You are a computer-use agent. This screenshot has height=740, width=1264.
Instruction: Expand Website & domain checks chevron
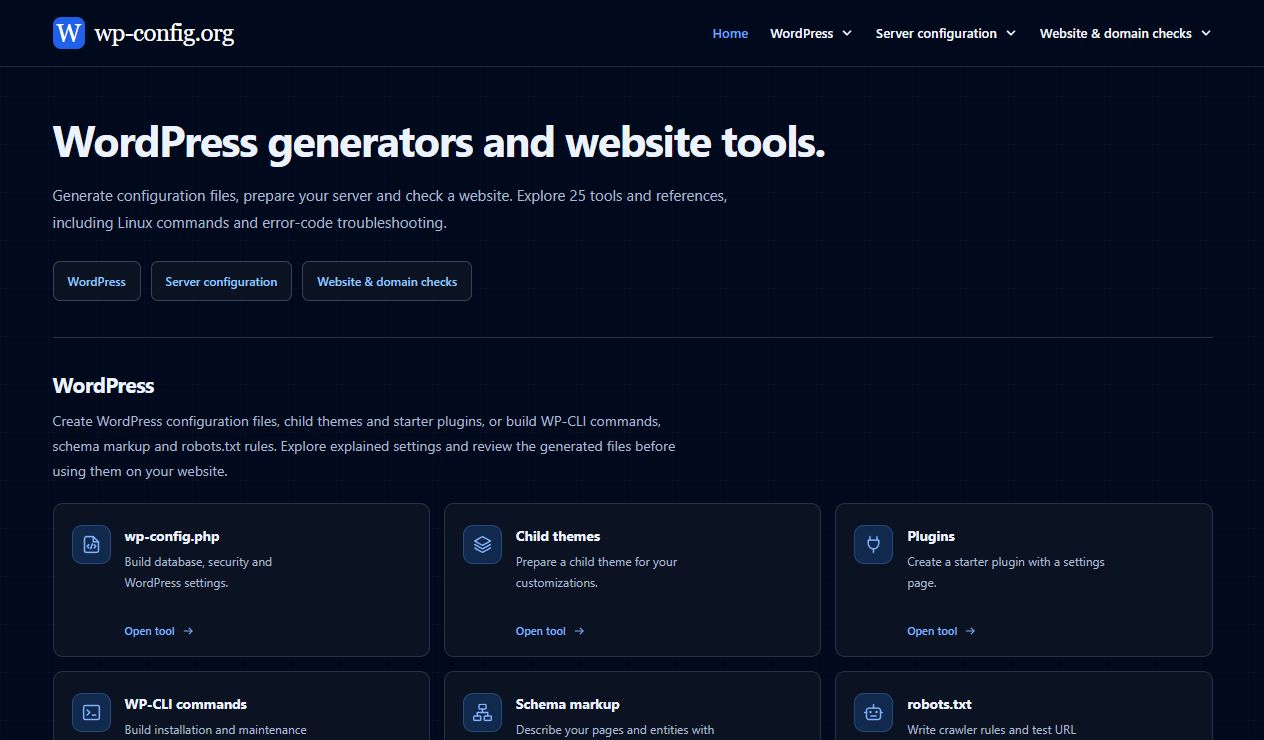coord(1206,33)
